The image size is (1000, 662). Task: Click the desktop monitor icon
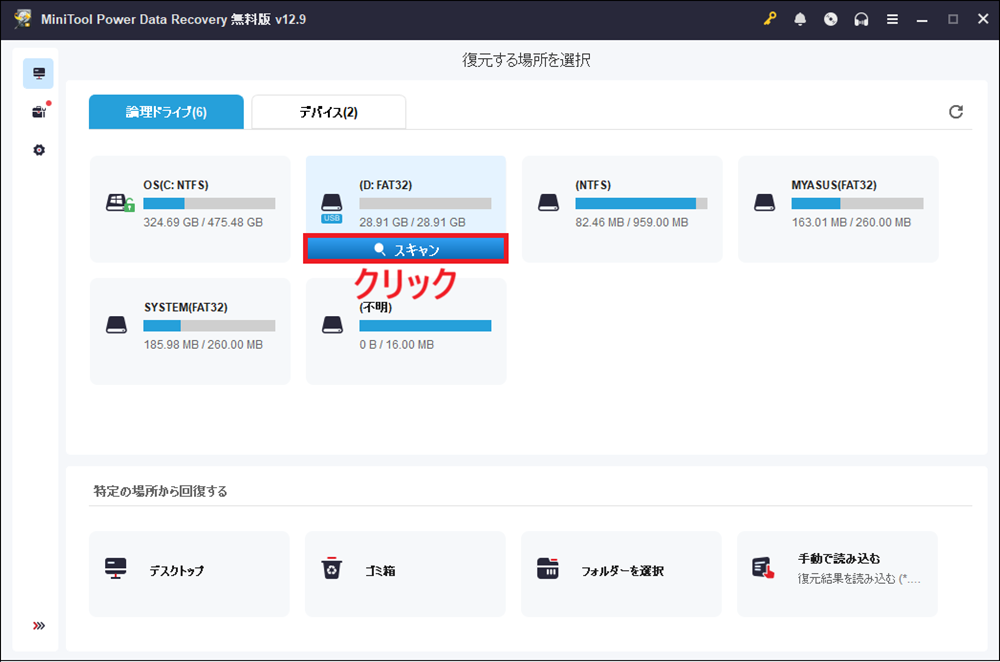pyautogui.click(x=115, y=568)
